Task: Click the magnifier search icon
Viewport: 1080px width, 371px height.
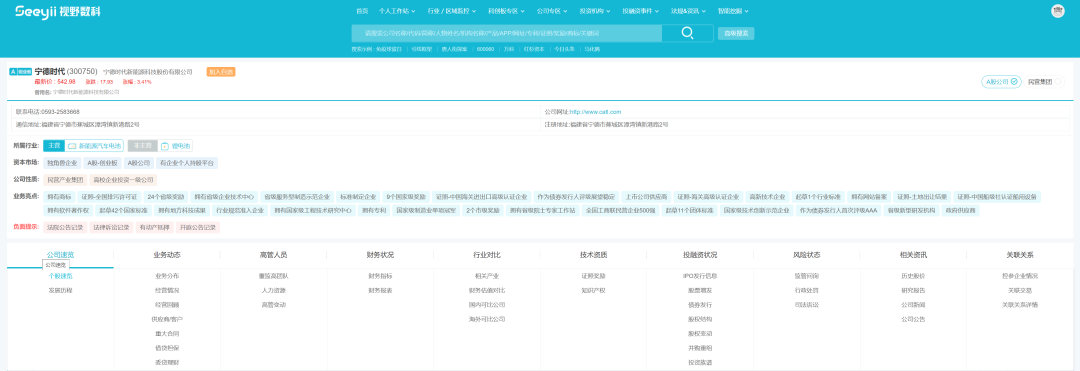Action: pyautogui.click(x=687, y=33)
